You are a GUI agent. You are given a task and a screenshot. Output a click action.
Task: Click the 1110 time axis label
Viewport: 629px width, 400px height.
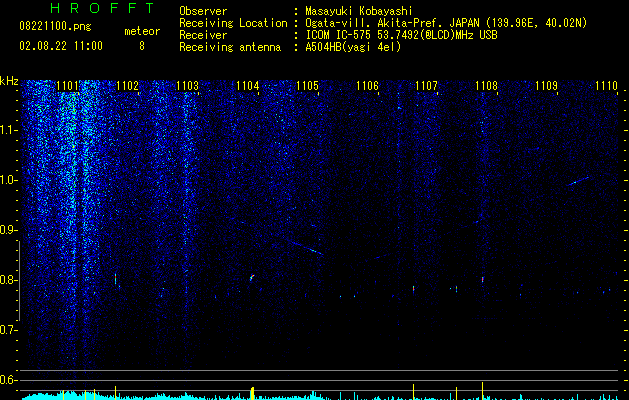point(606,86)
